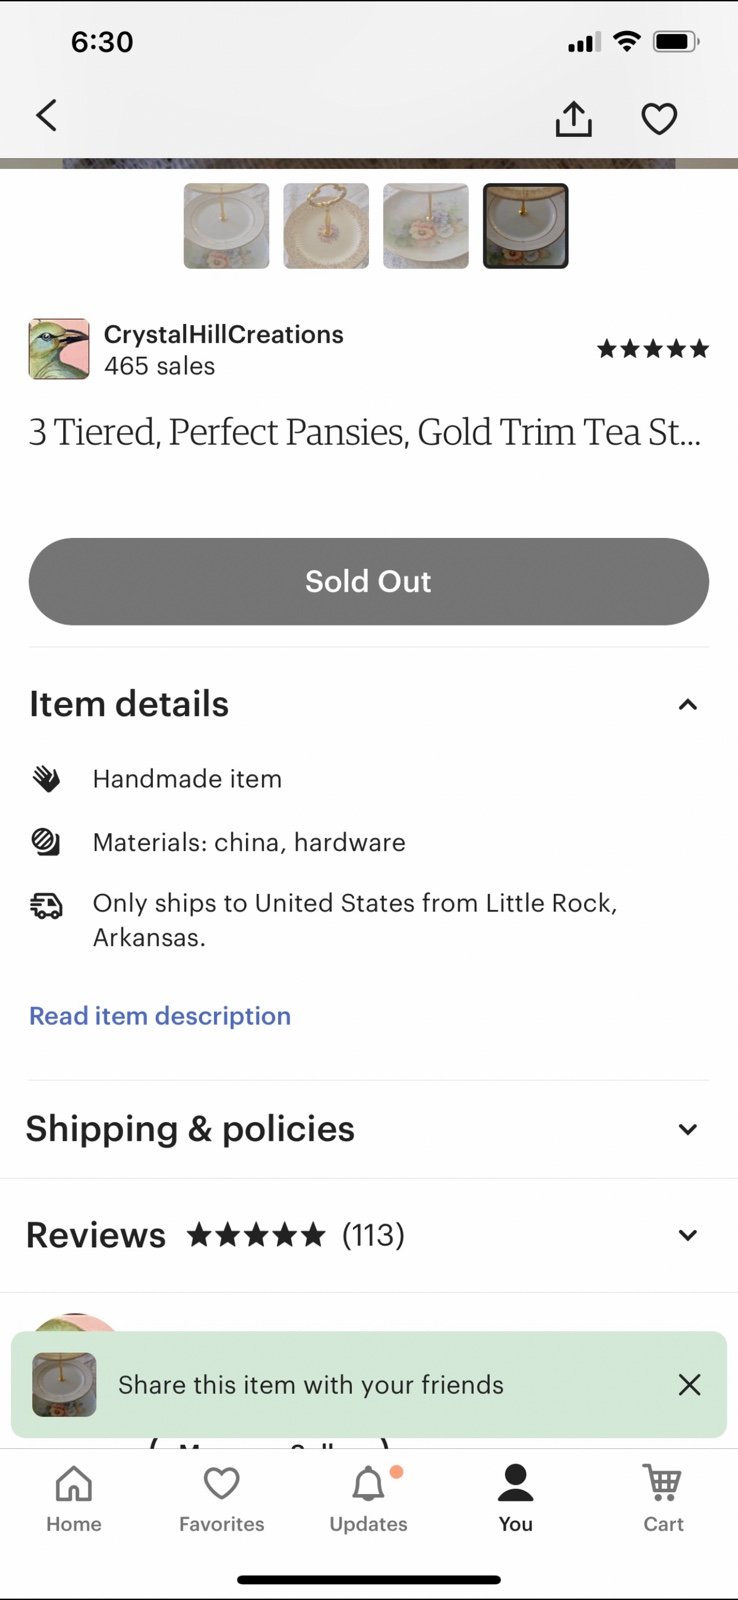Tap the CrystalHillCreations shop name

223,334
